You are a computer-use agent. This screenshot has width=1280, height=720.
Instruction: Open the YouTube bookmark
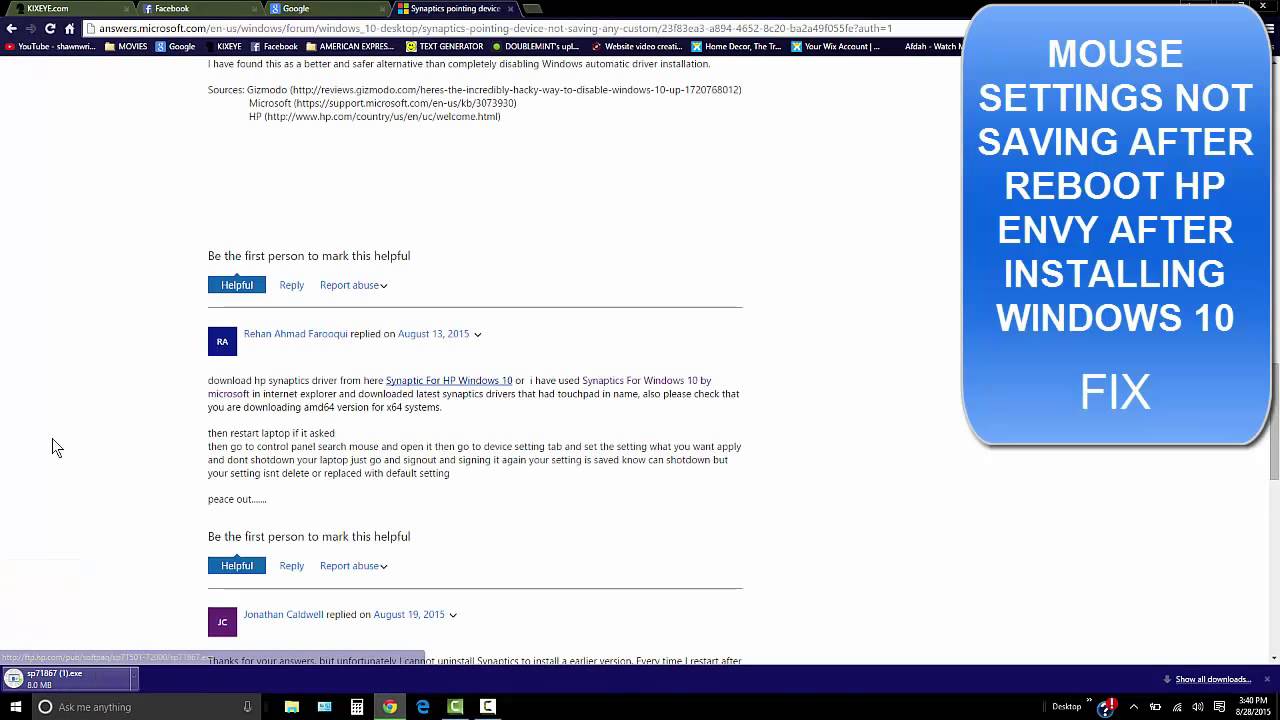click(x=50, y=46)
